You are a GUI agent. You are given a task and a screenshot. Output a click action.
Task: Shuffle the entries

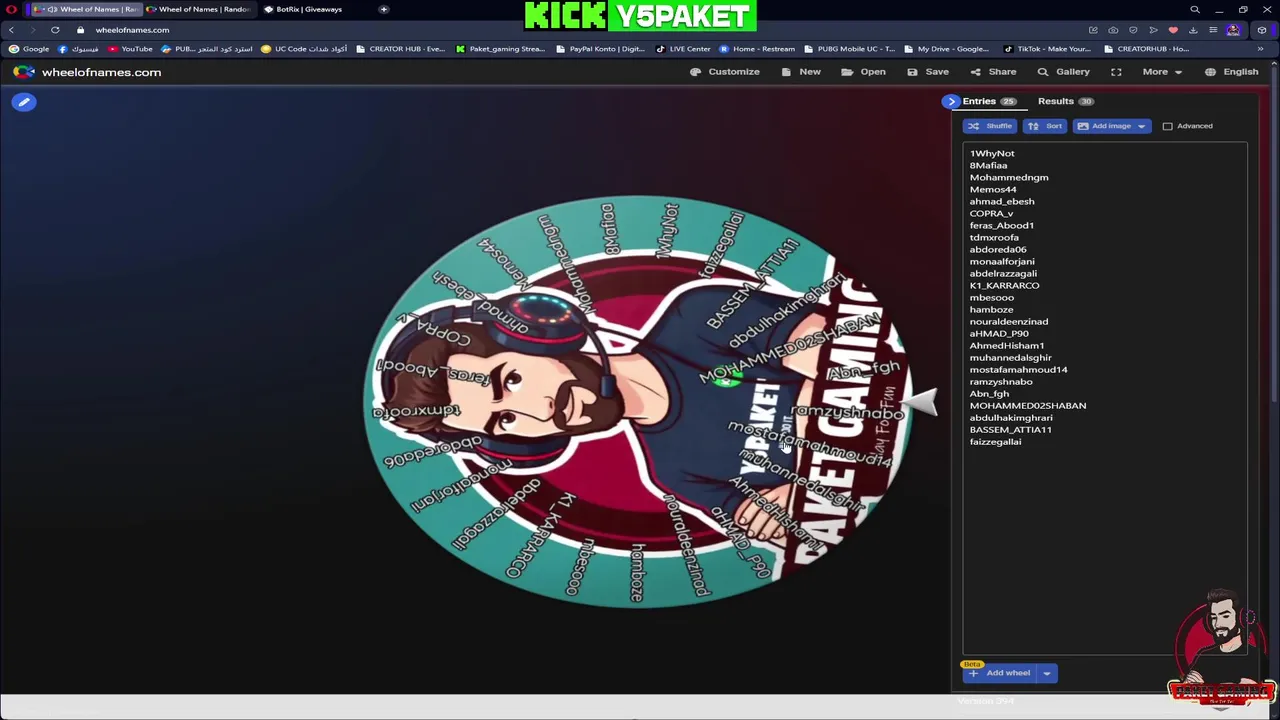990,126
